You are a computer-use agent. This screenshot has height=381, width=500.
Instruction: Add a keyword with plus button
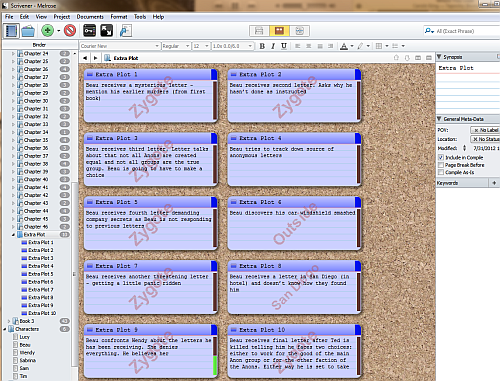494,183
